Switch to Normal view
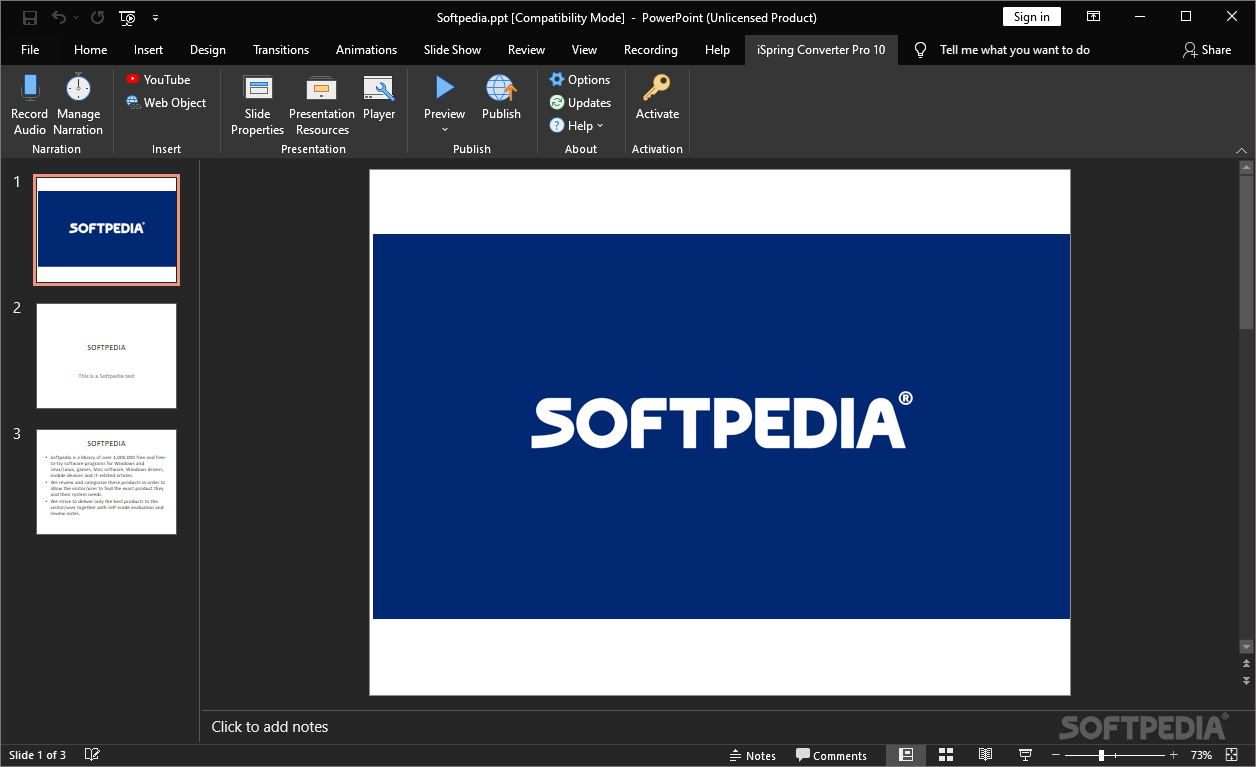The image size is (1256, 767). coord(906,755)
